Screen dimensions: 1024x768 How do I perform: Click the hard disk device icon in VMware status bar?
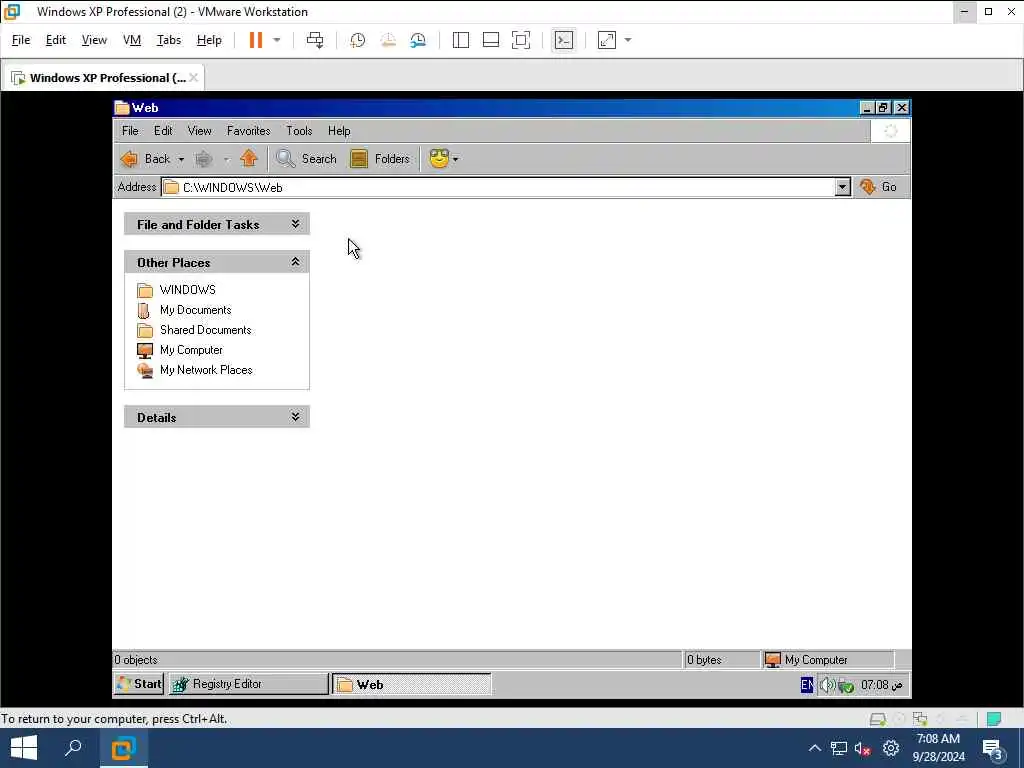877,719
